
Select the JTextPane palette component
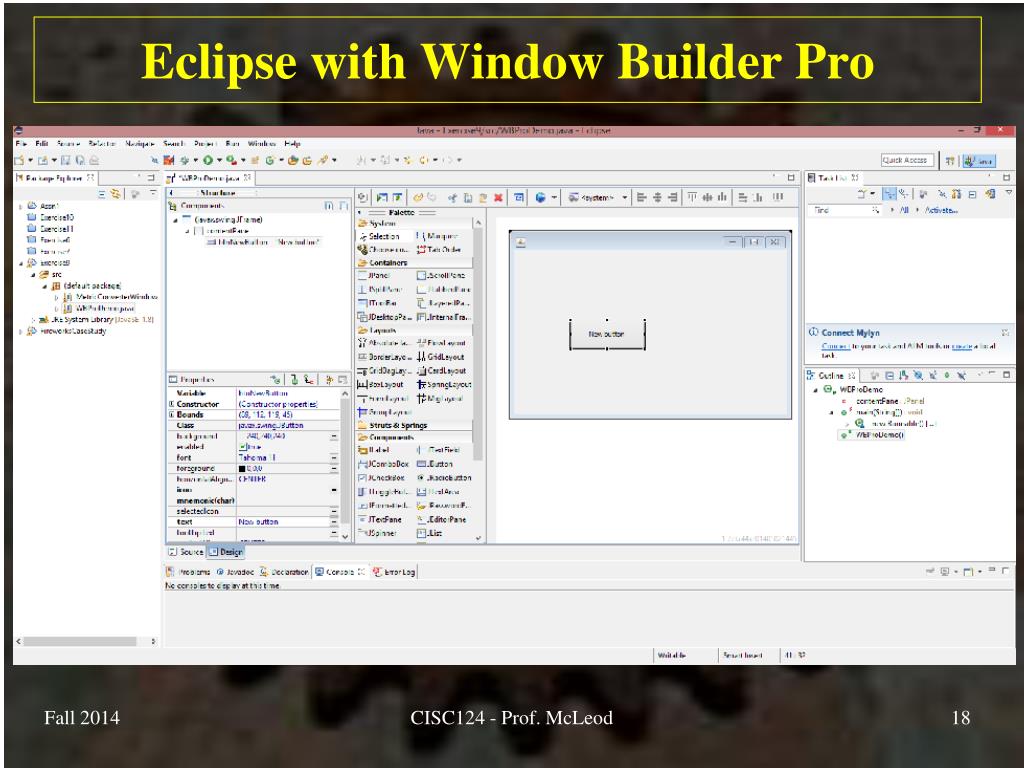click(380, 519)
